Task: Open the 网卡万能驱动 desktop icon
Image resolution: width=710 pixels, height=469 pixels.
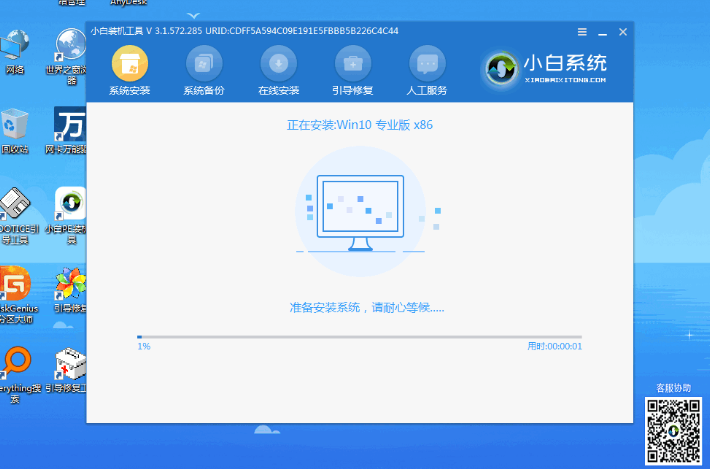Action: tap(69, 130)
